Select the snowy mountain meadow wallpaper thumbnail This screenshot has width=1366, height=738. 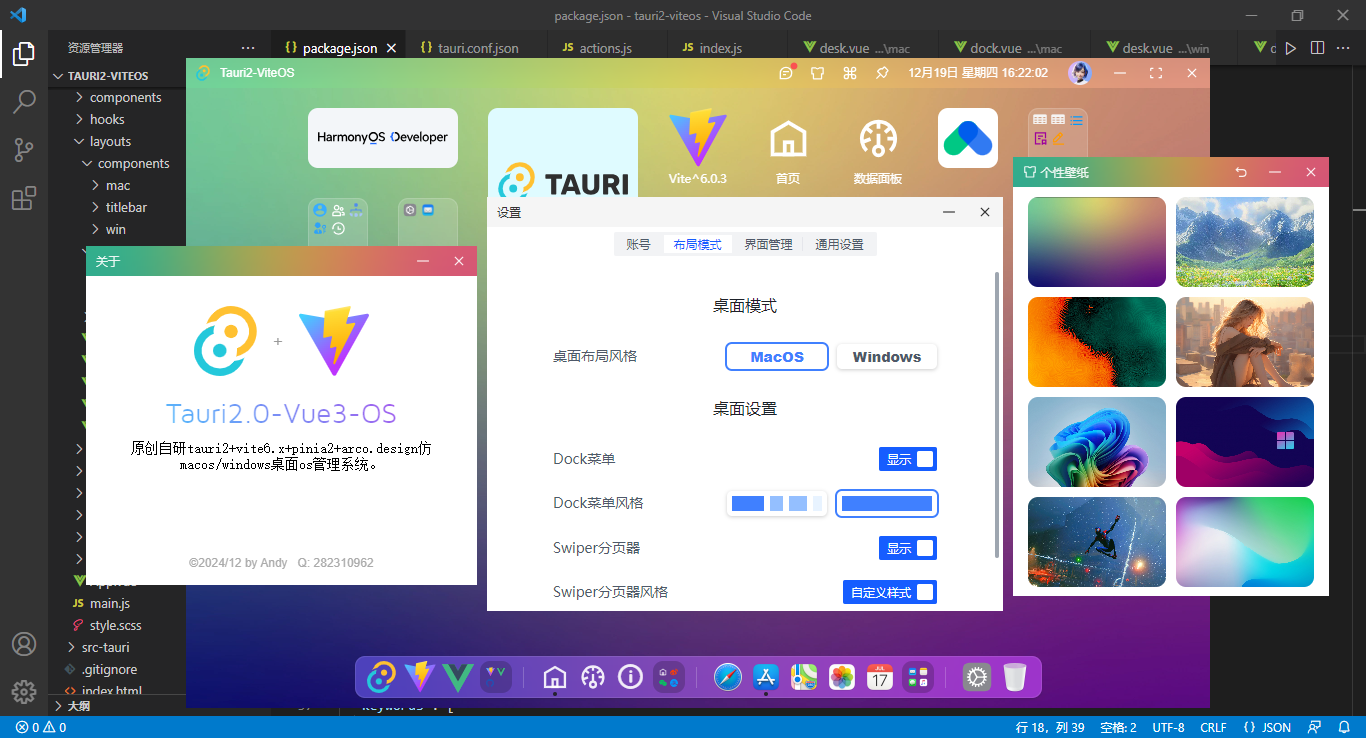[1244, 242]
